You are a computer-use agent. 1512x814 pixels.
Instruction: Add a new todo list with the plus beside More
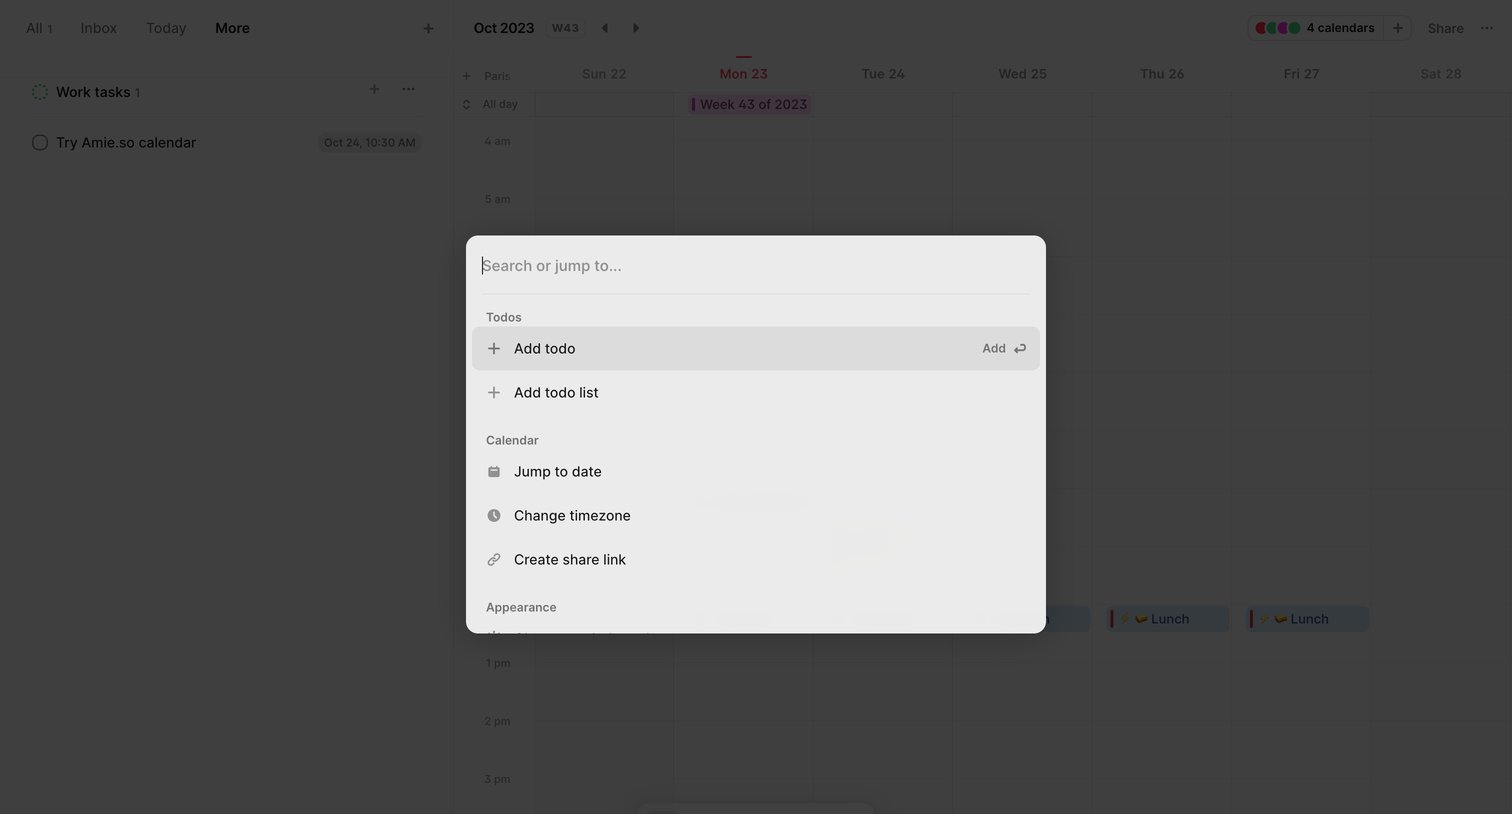tap(428, 29)
